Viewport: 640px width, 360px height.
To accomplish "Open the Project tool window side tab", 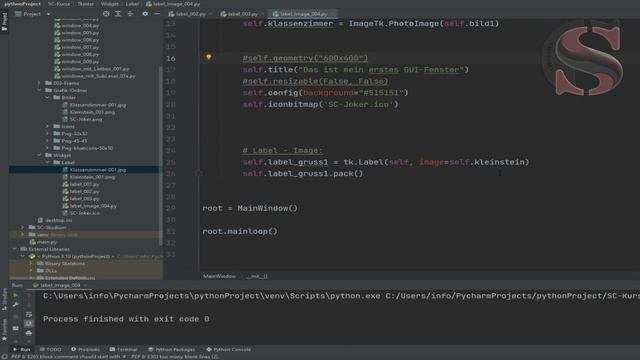I will (x=4, y=22).
